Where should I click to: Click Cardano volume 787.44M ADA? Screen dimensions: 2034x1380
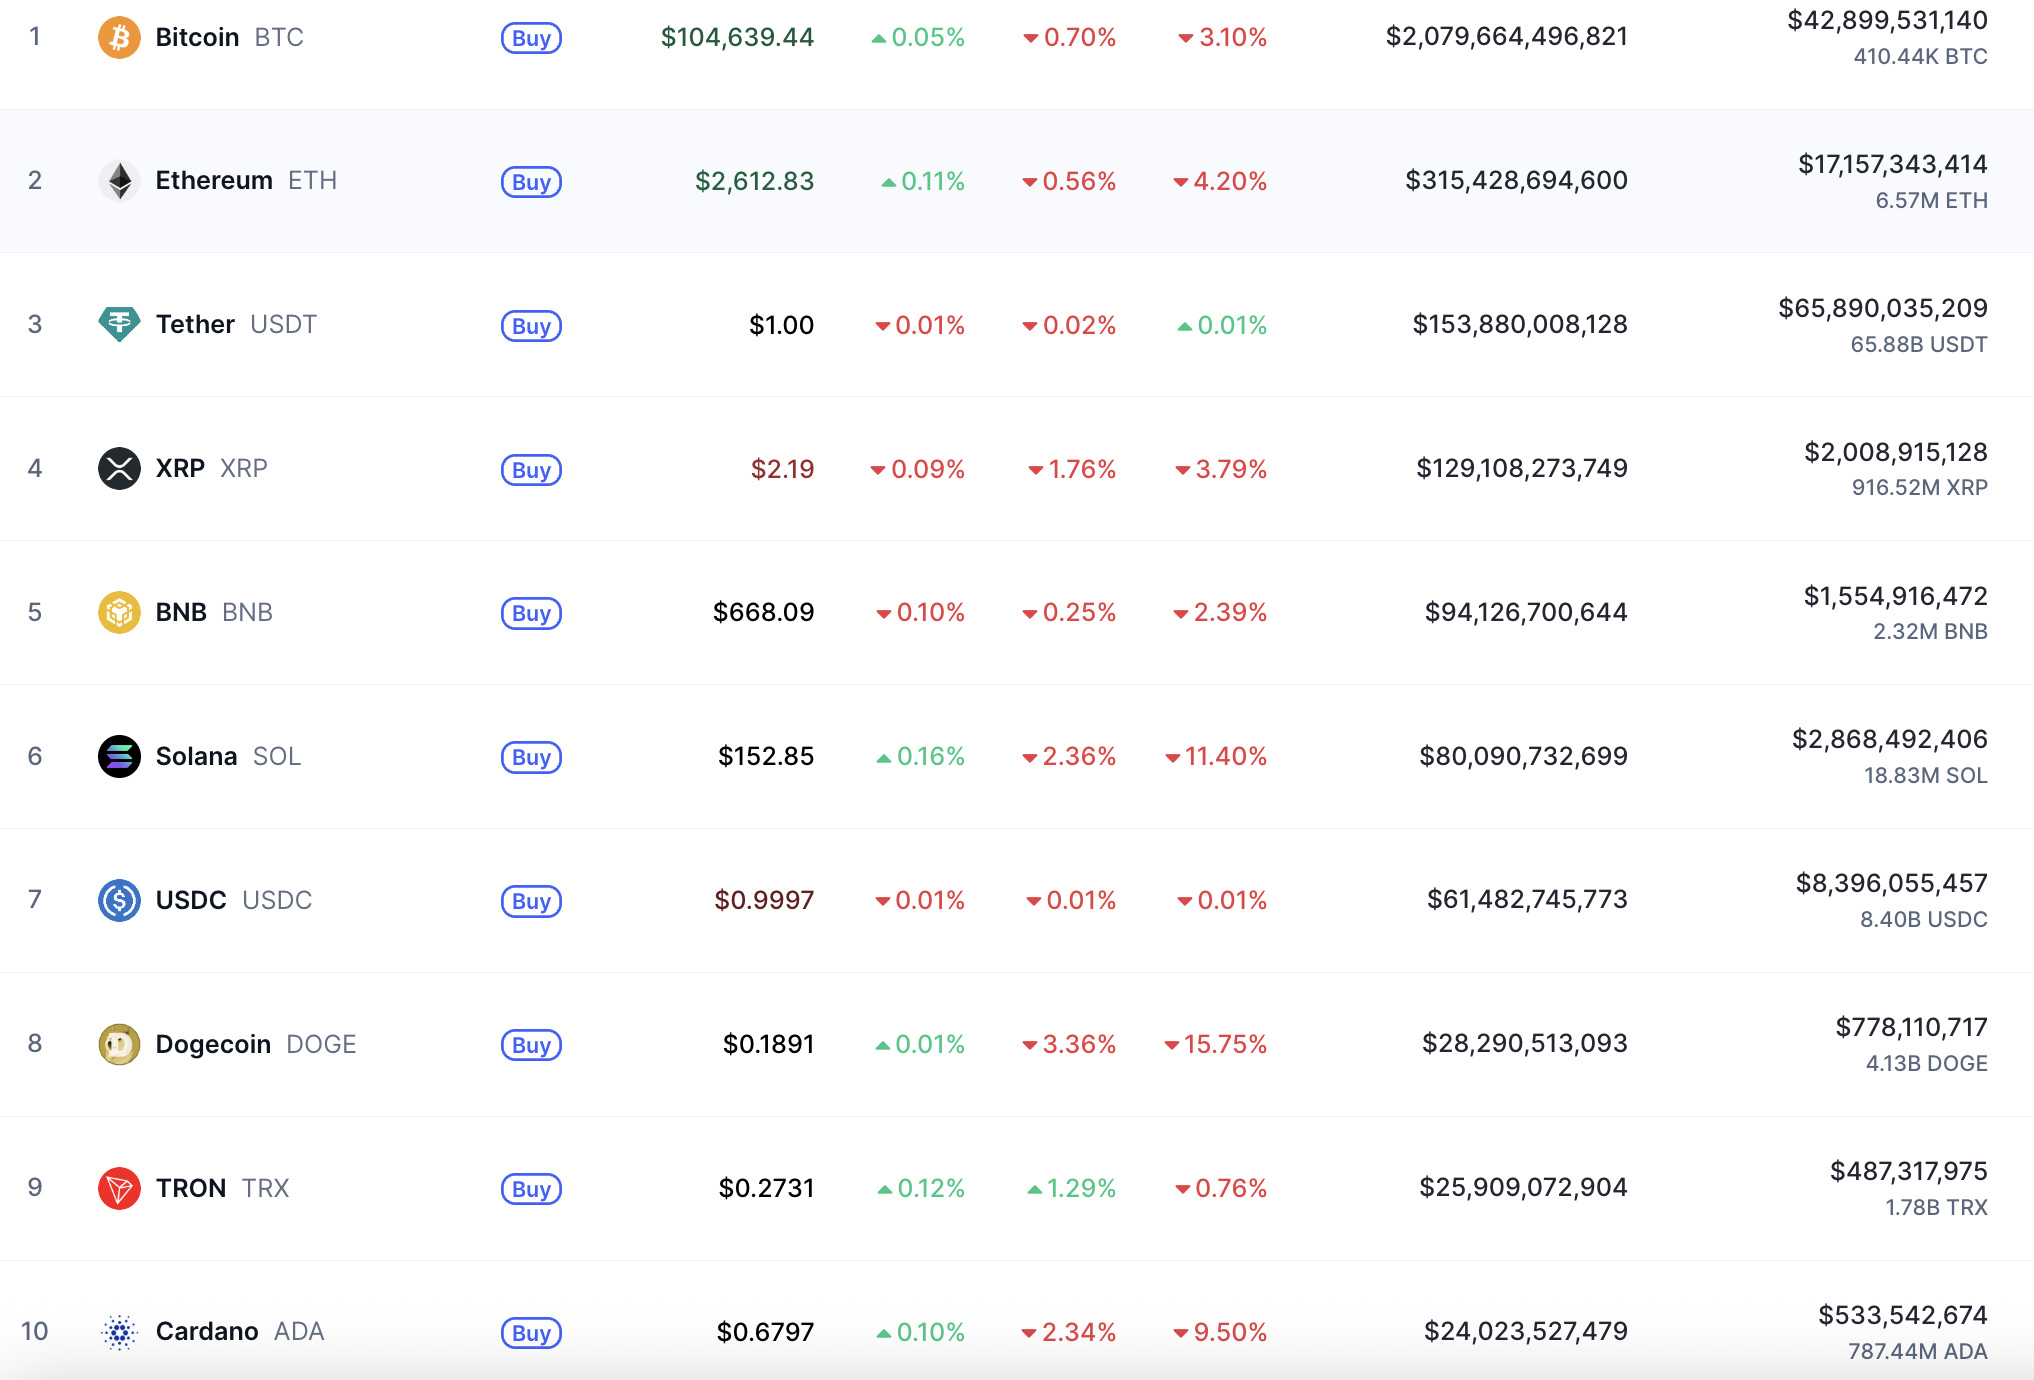point(1917,1352)
